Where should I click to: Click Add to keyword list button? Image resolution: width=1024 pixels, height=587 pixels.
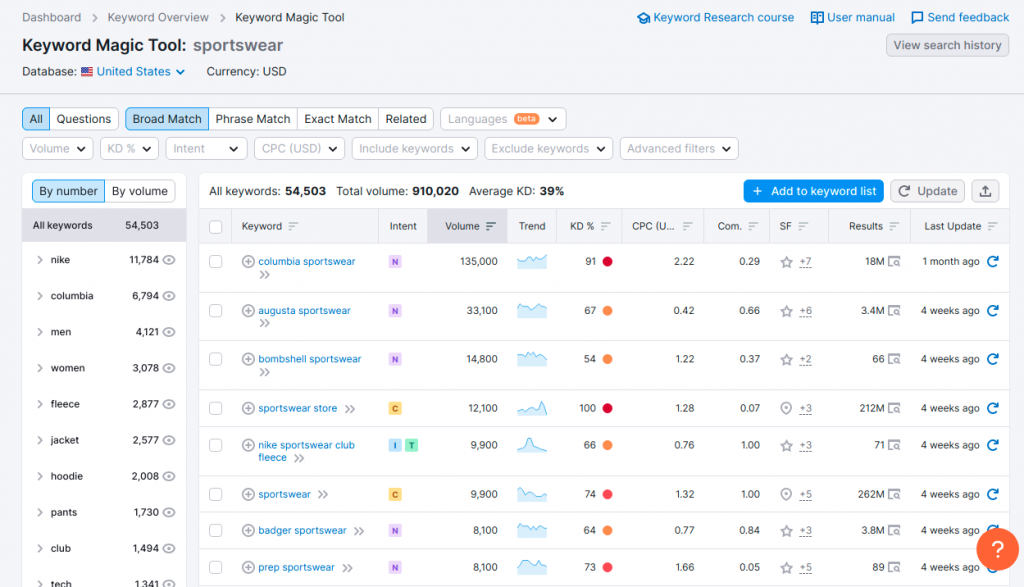point(812,190)
